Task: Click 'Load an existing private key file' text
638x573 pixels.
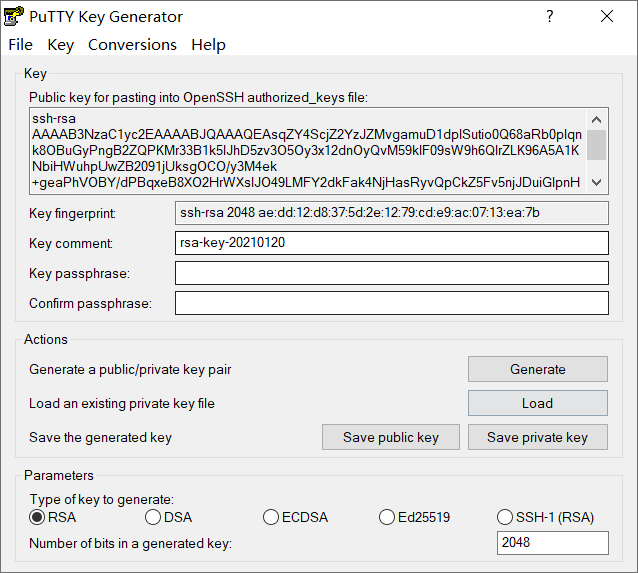Action: point(122,403)
